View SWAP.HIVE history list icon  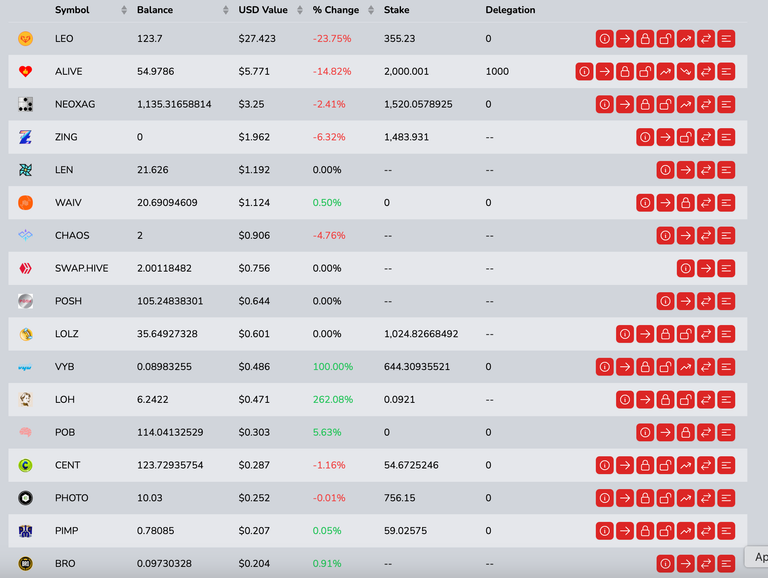[x=726, y=268]
